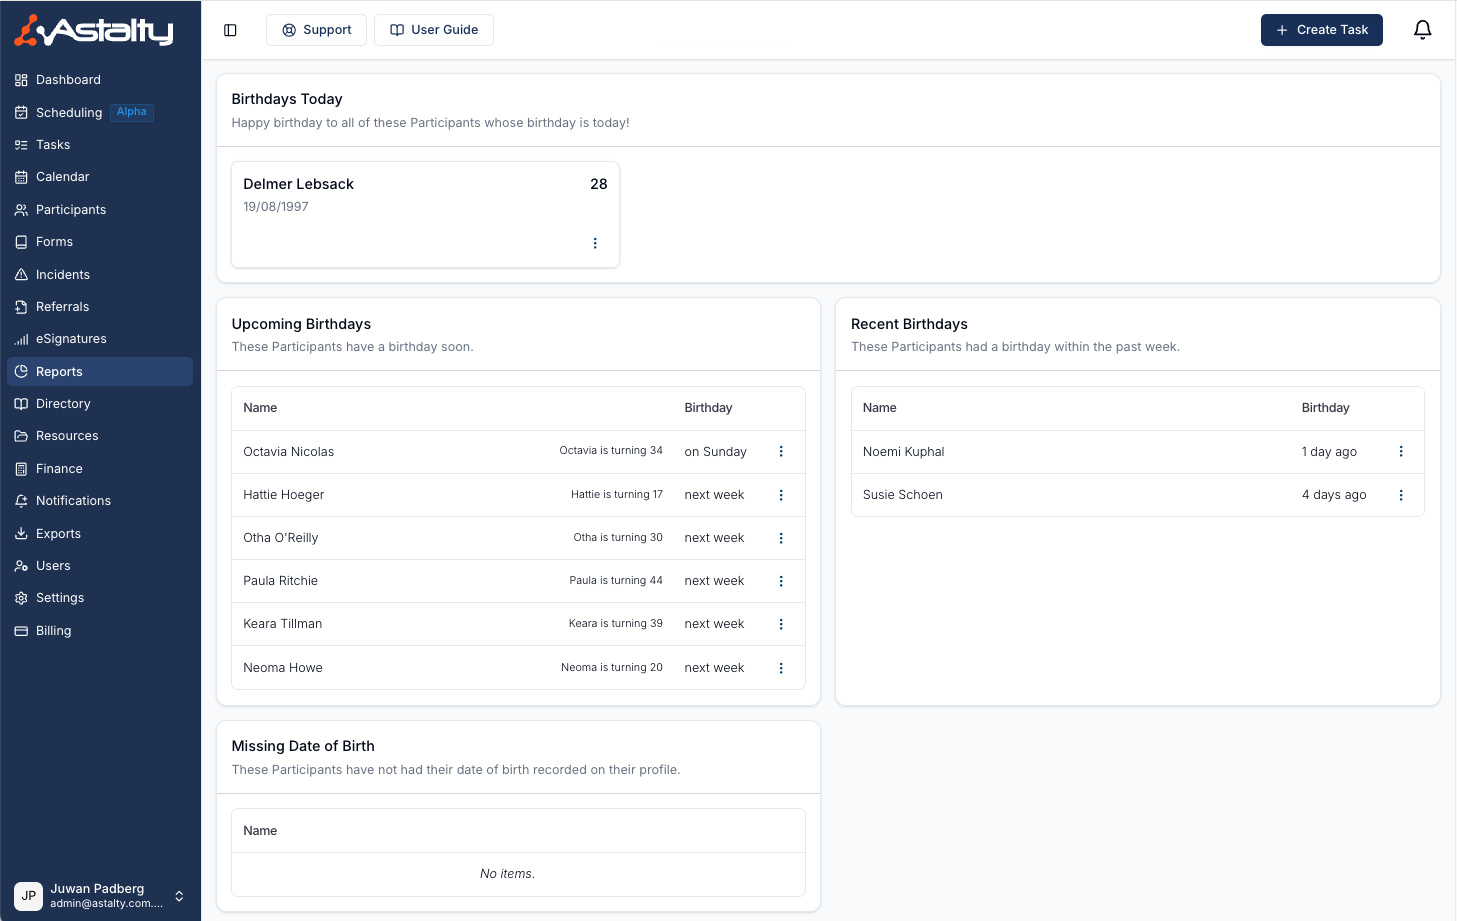Click the Support button
This screenshot has height=921, width=1457.
[316, 30]
